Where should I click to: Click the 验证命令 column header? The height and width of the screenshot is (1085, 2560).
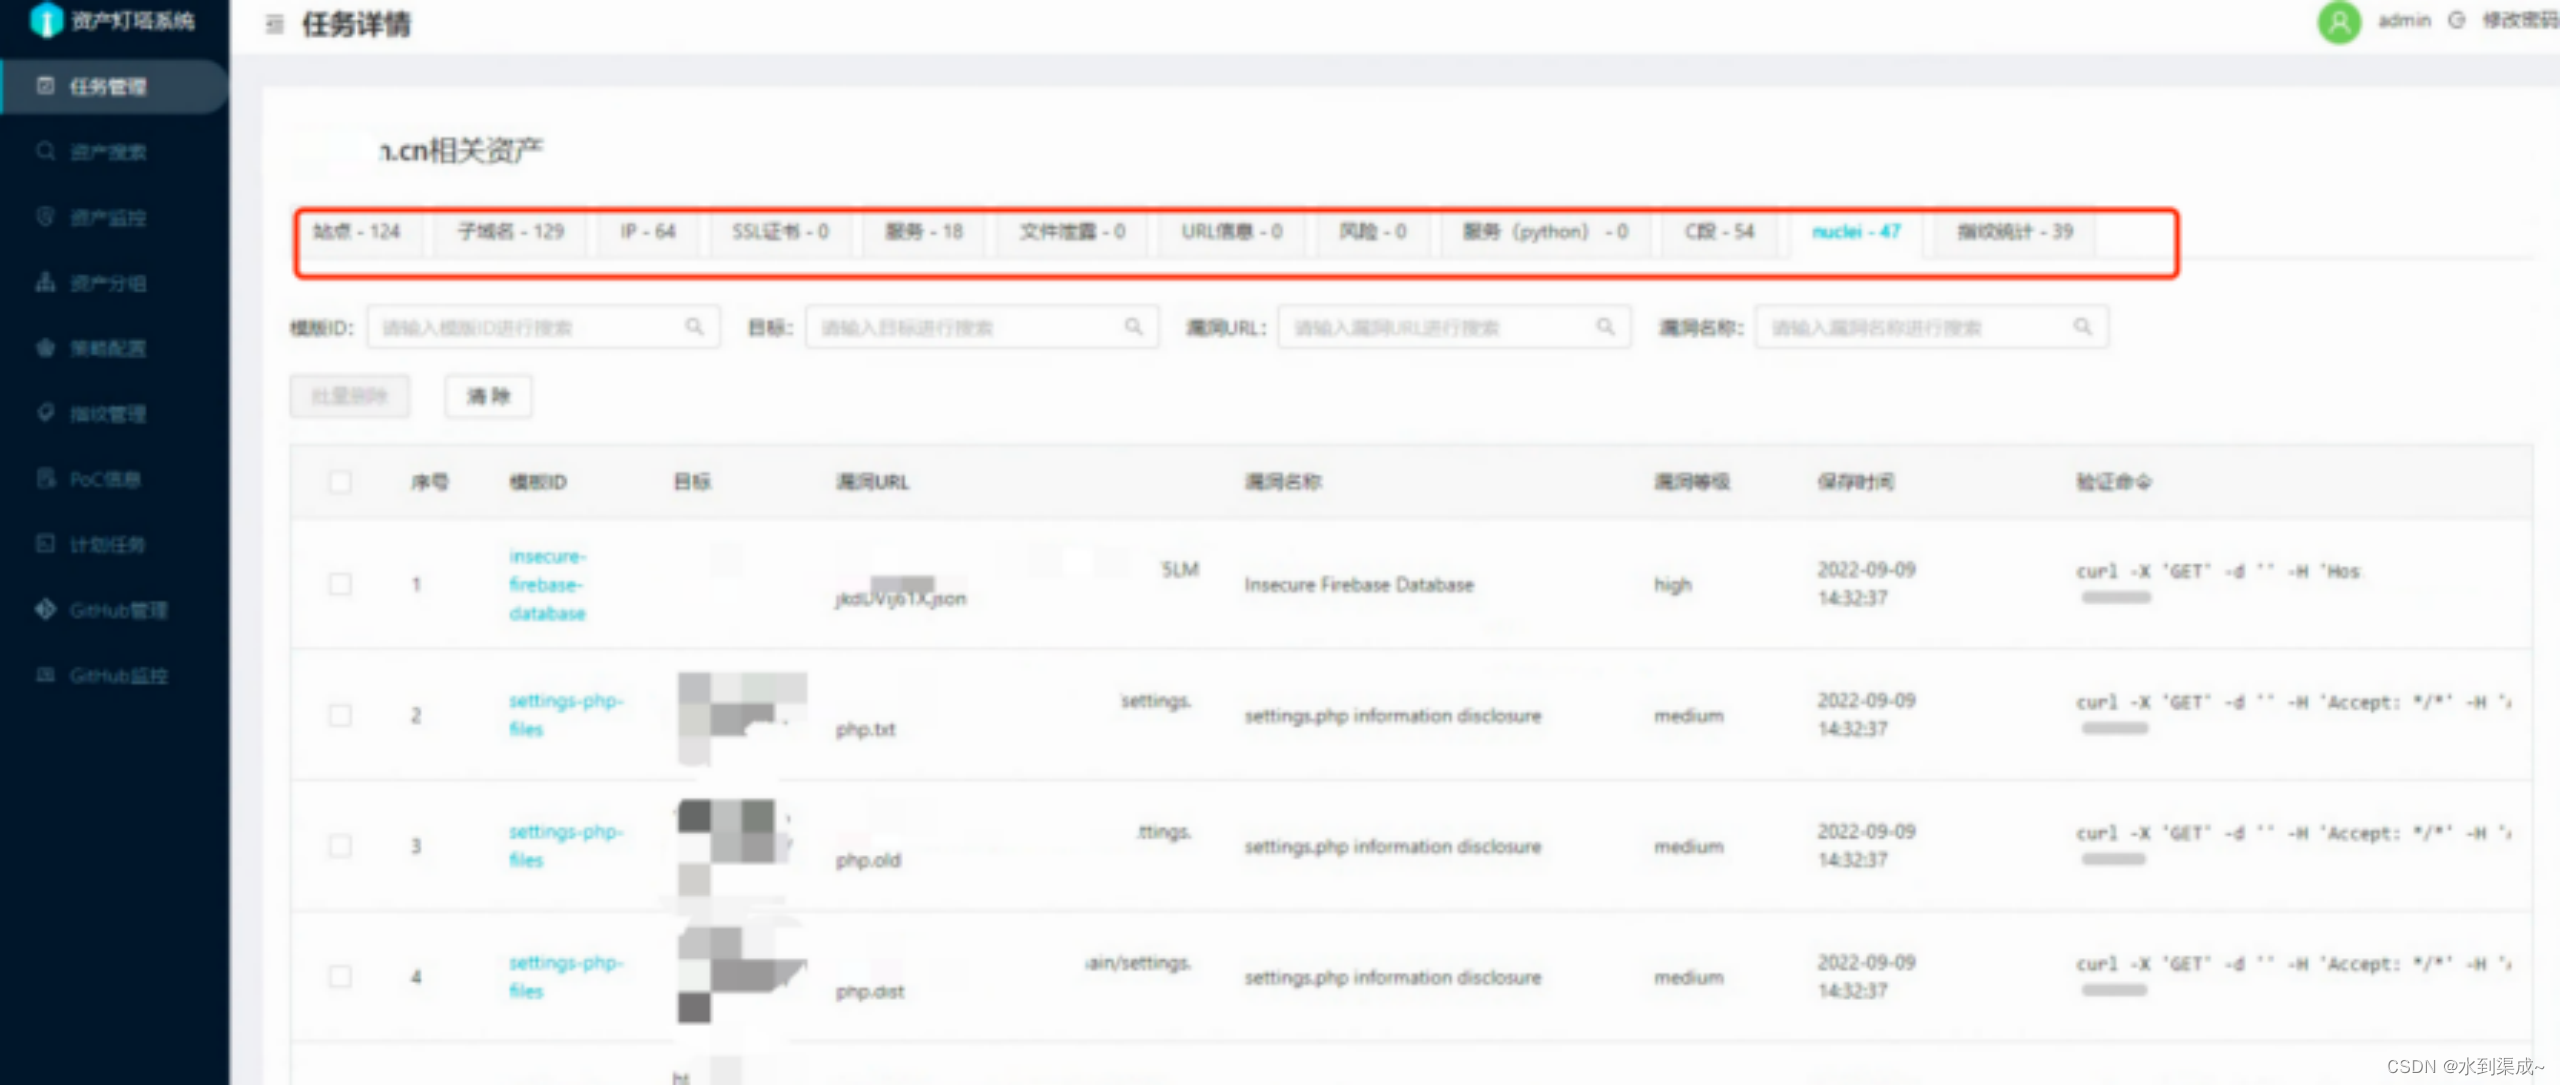click(2113, 482)
